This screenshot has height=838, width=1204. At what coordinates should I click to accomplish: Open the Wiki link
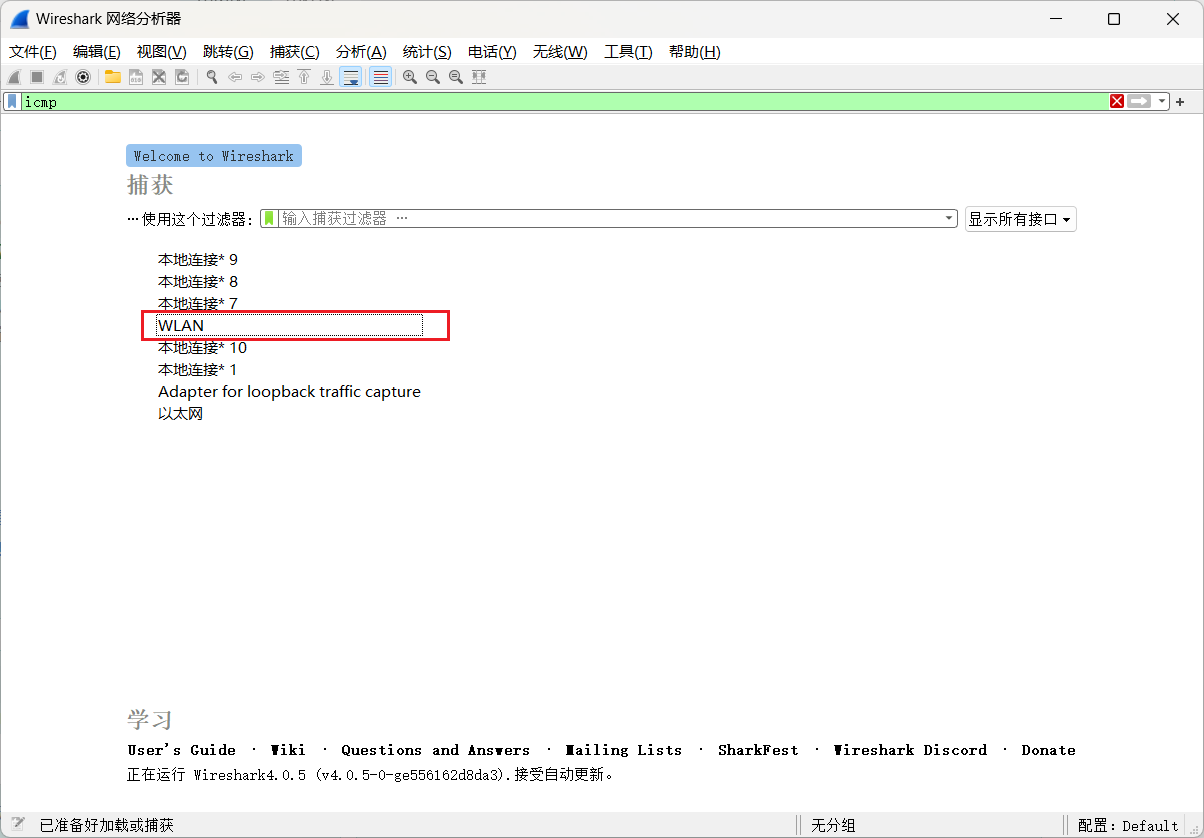(288, 750)
